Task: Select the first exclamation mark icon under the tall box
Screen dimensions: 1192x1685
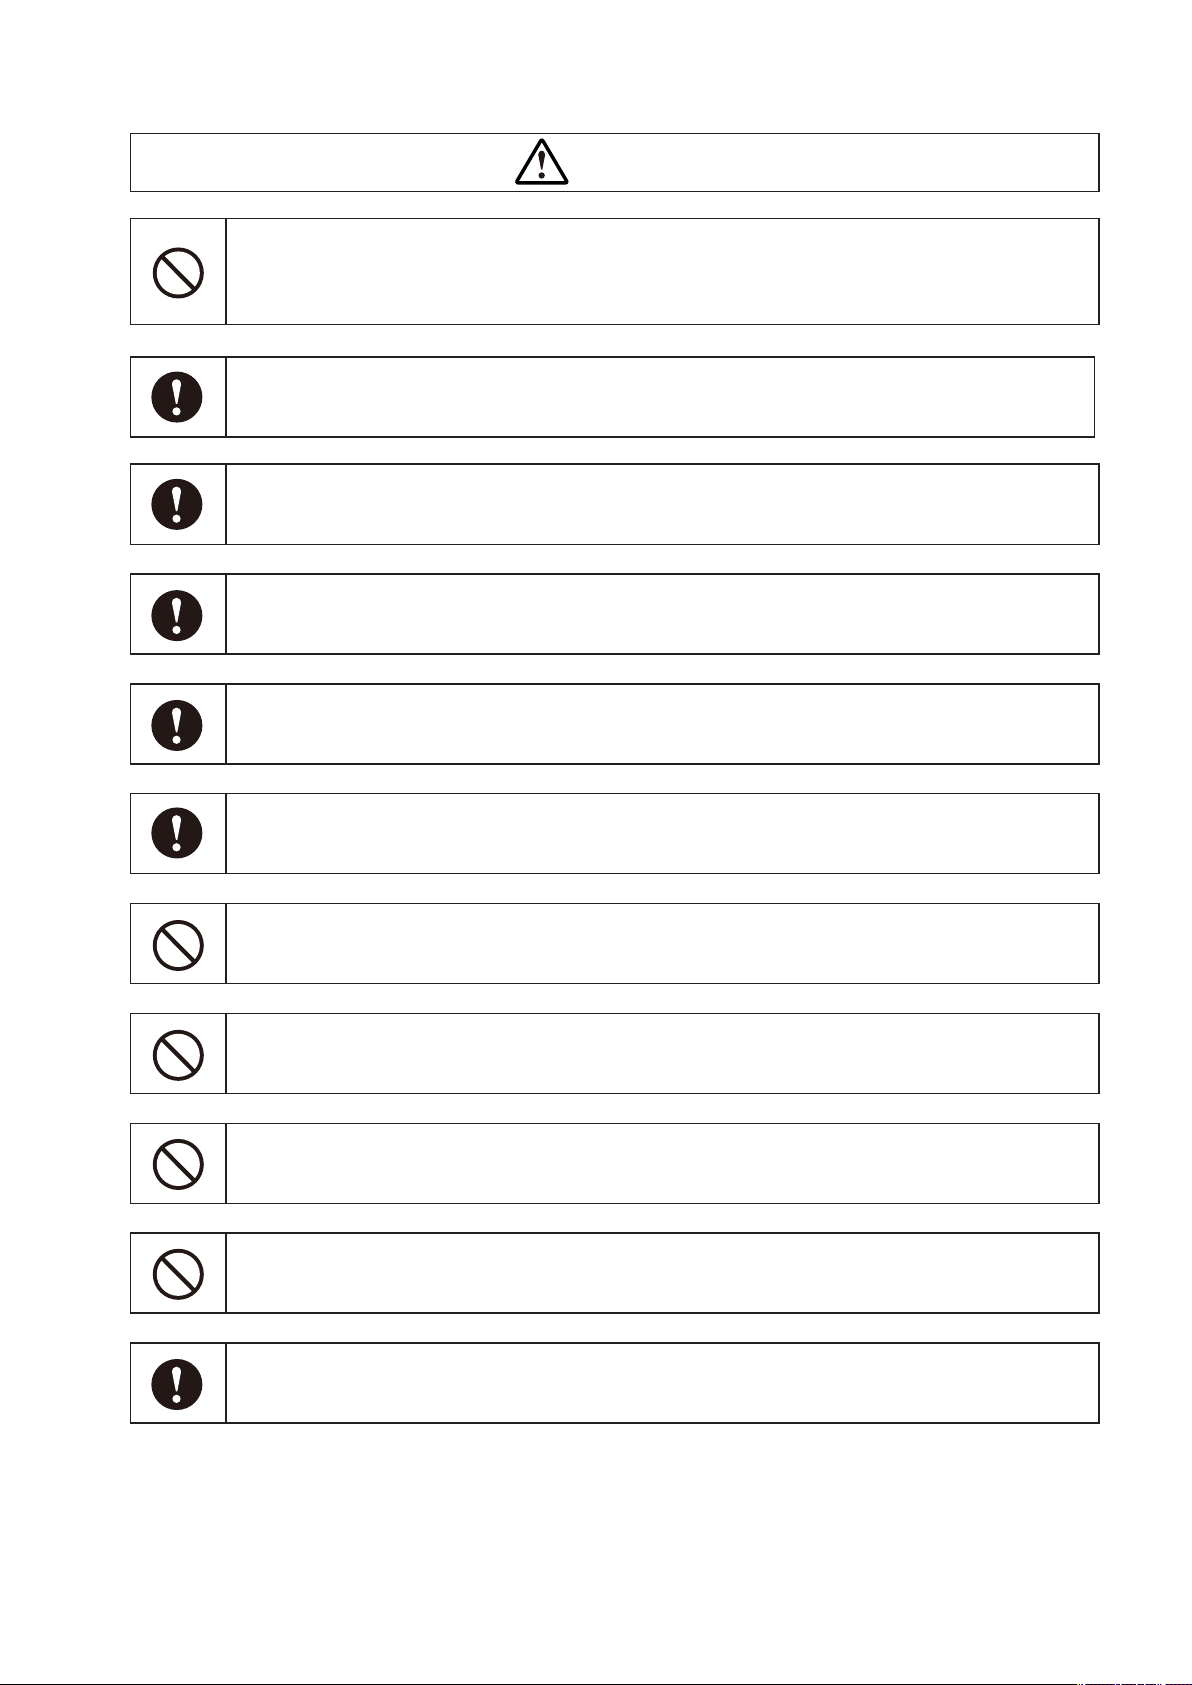Action: [x=177, y=397]
